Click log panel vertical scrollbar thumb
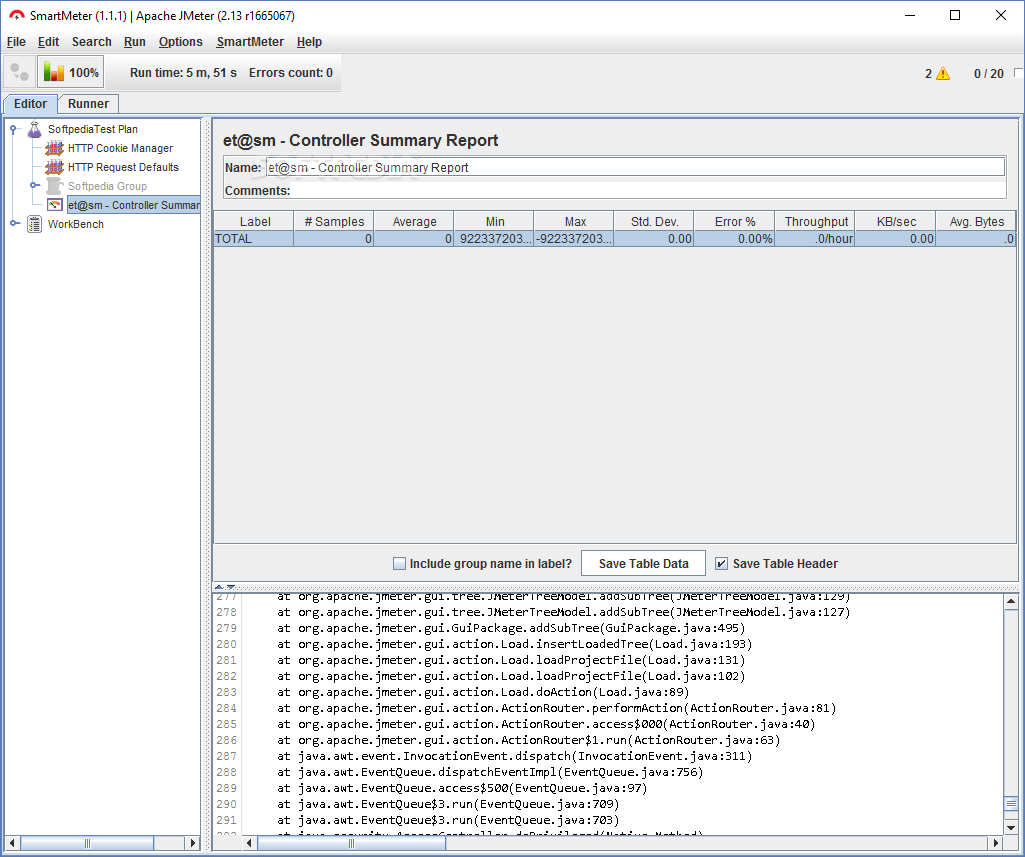1025x857 pixels. click(x=1011, y=804)
